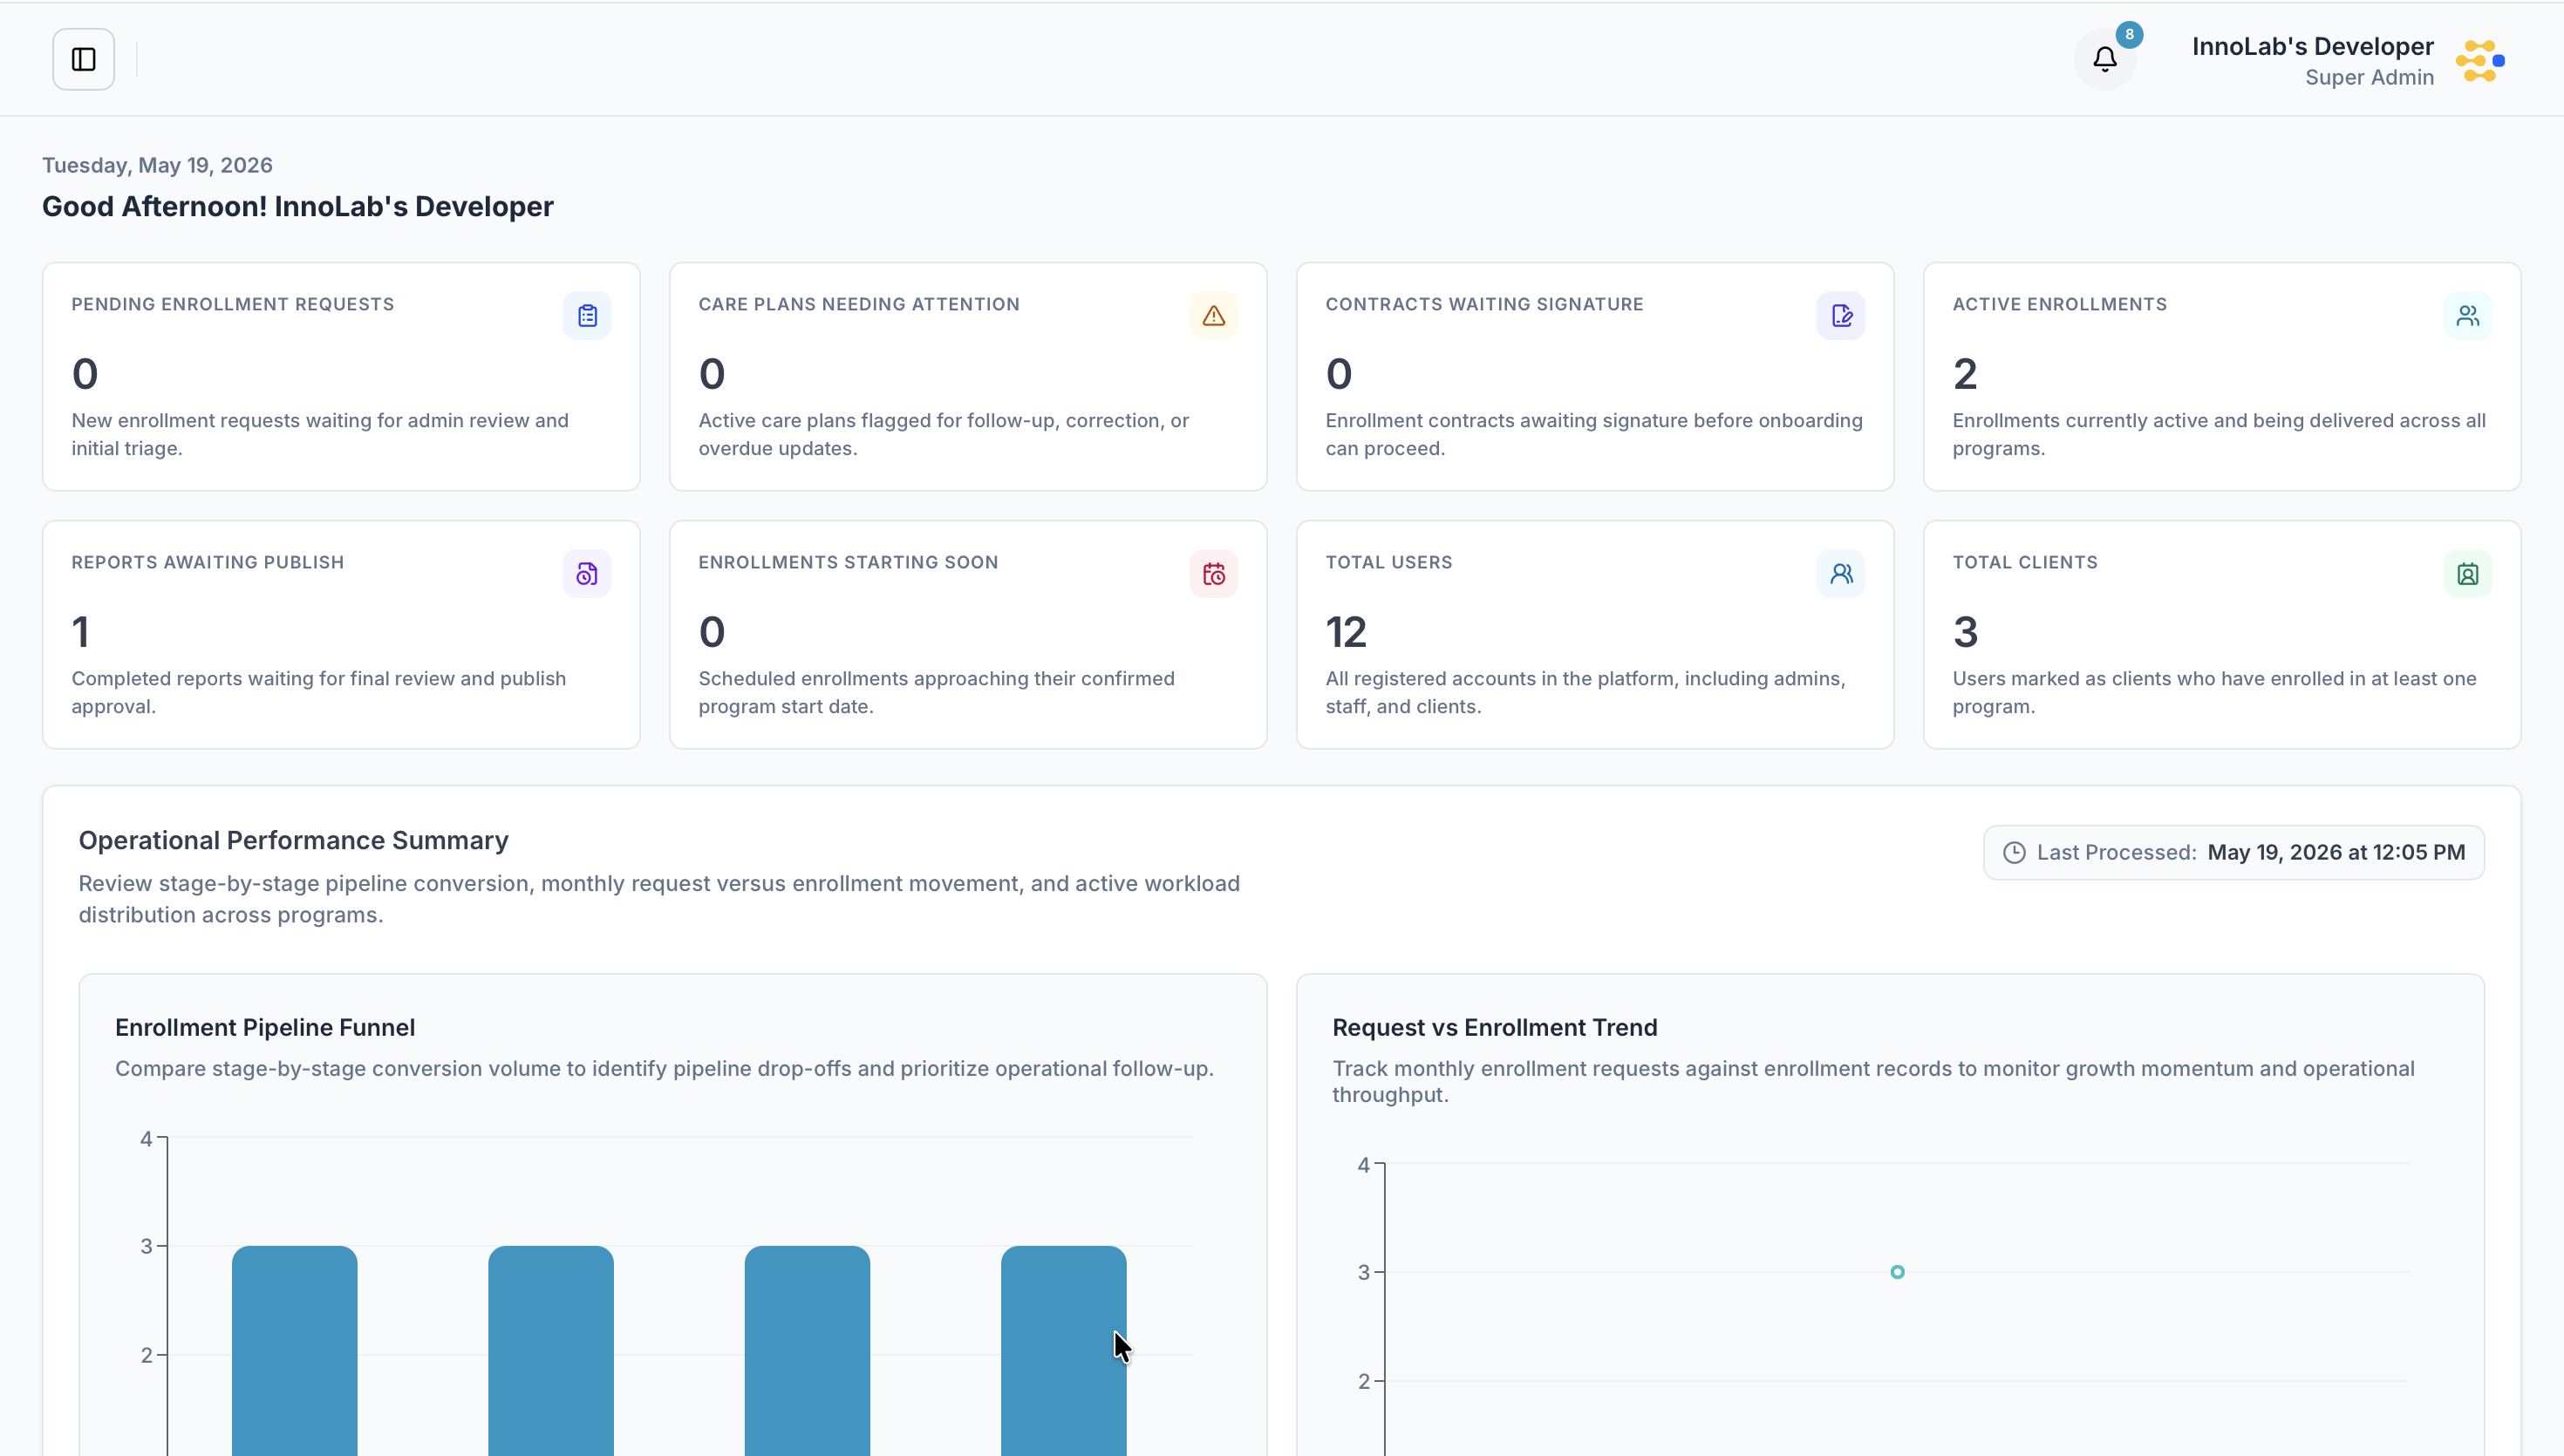Select the Contracts Waiting Signature heading
The width and height of the screenshot is (2564, 1456).
(1484, 304)
